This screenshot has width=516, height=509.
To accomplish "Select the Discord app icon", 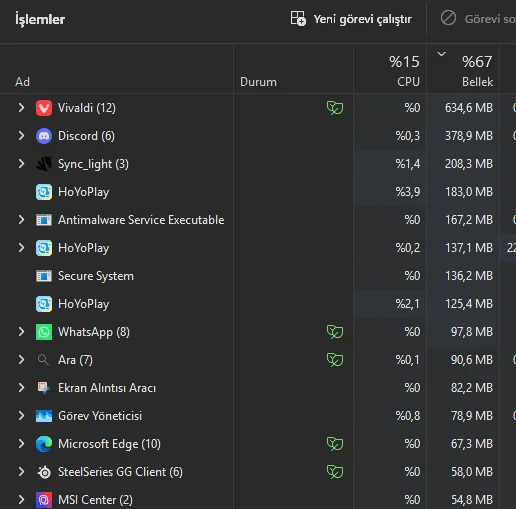I will point(44,136).
